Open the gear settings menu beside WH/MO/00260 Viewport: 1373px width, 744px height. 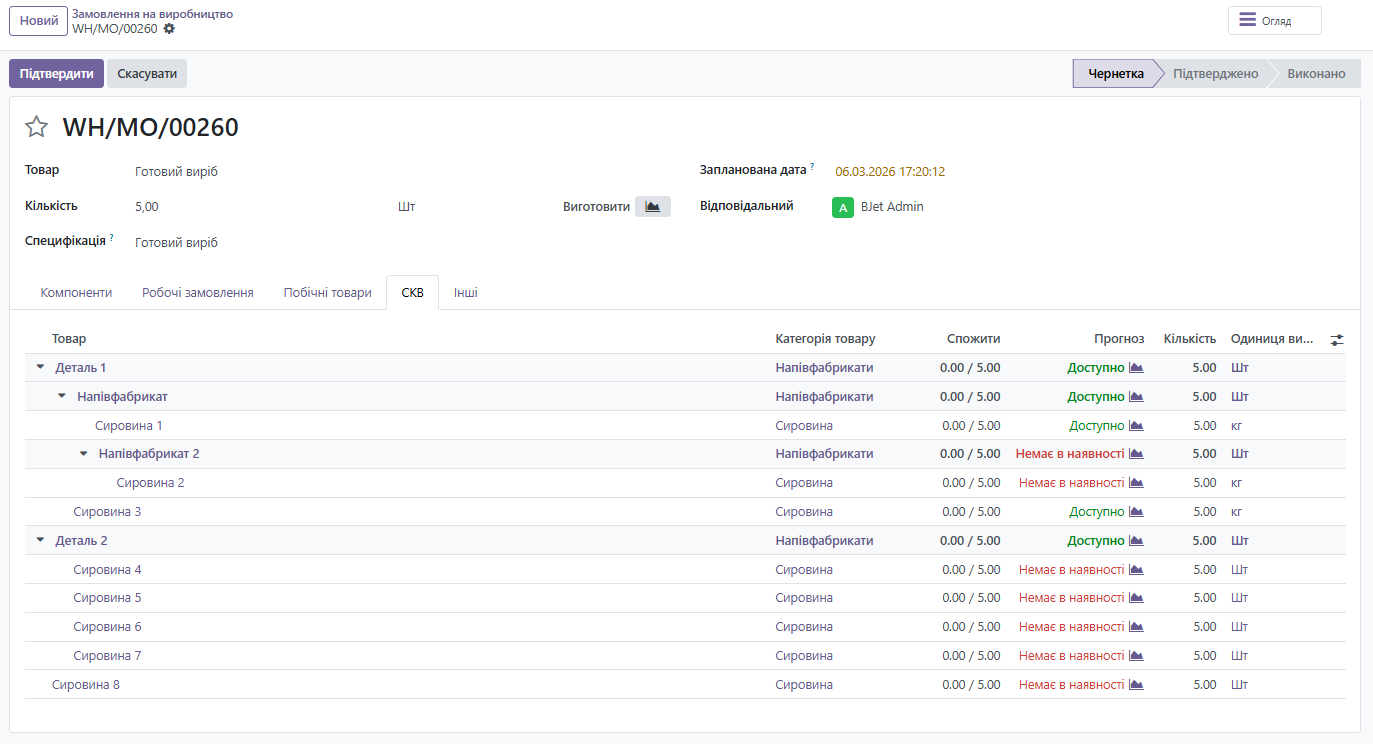(x=169, y=29)
